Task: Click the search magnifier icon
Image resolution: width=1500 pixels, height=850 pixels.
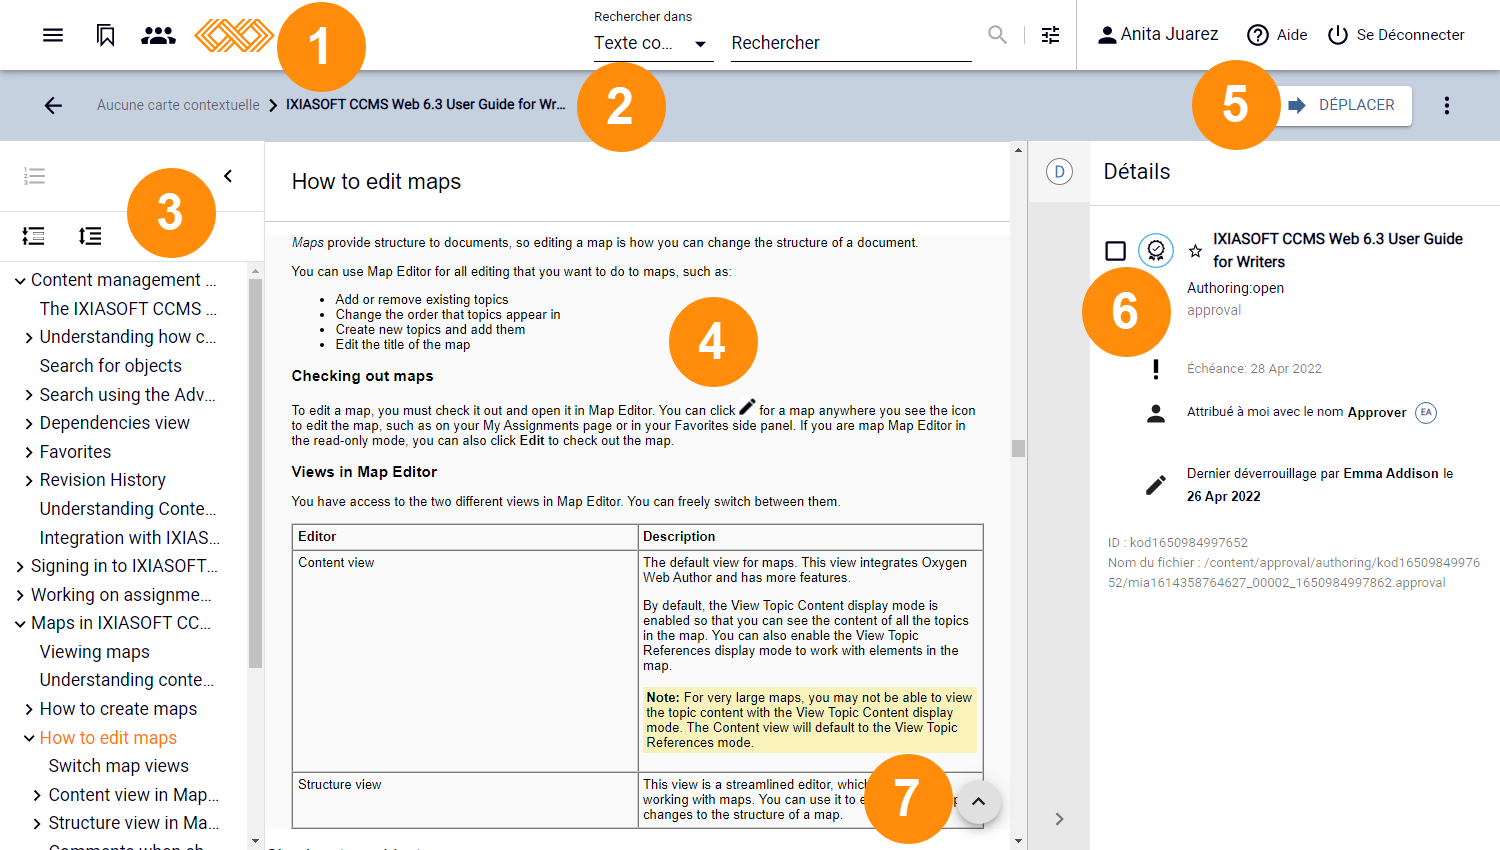Action: pyautogui.click(x=997, y=34)
